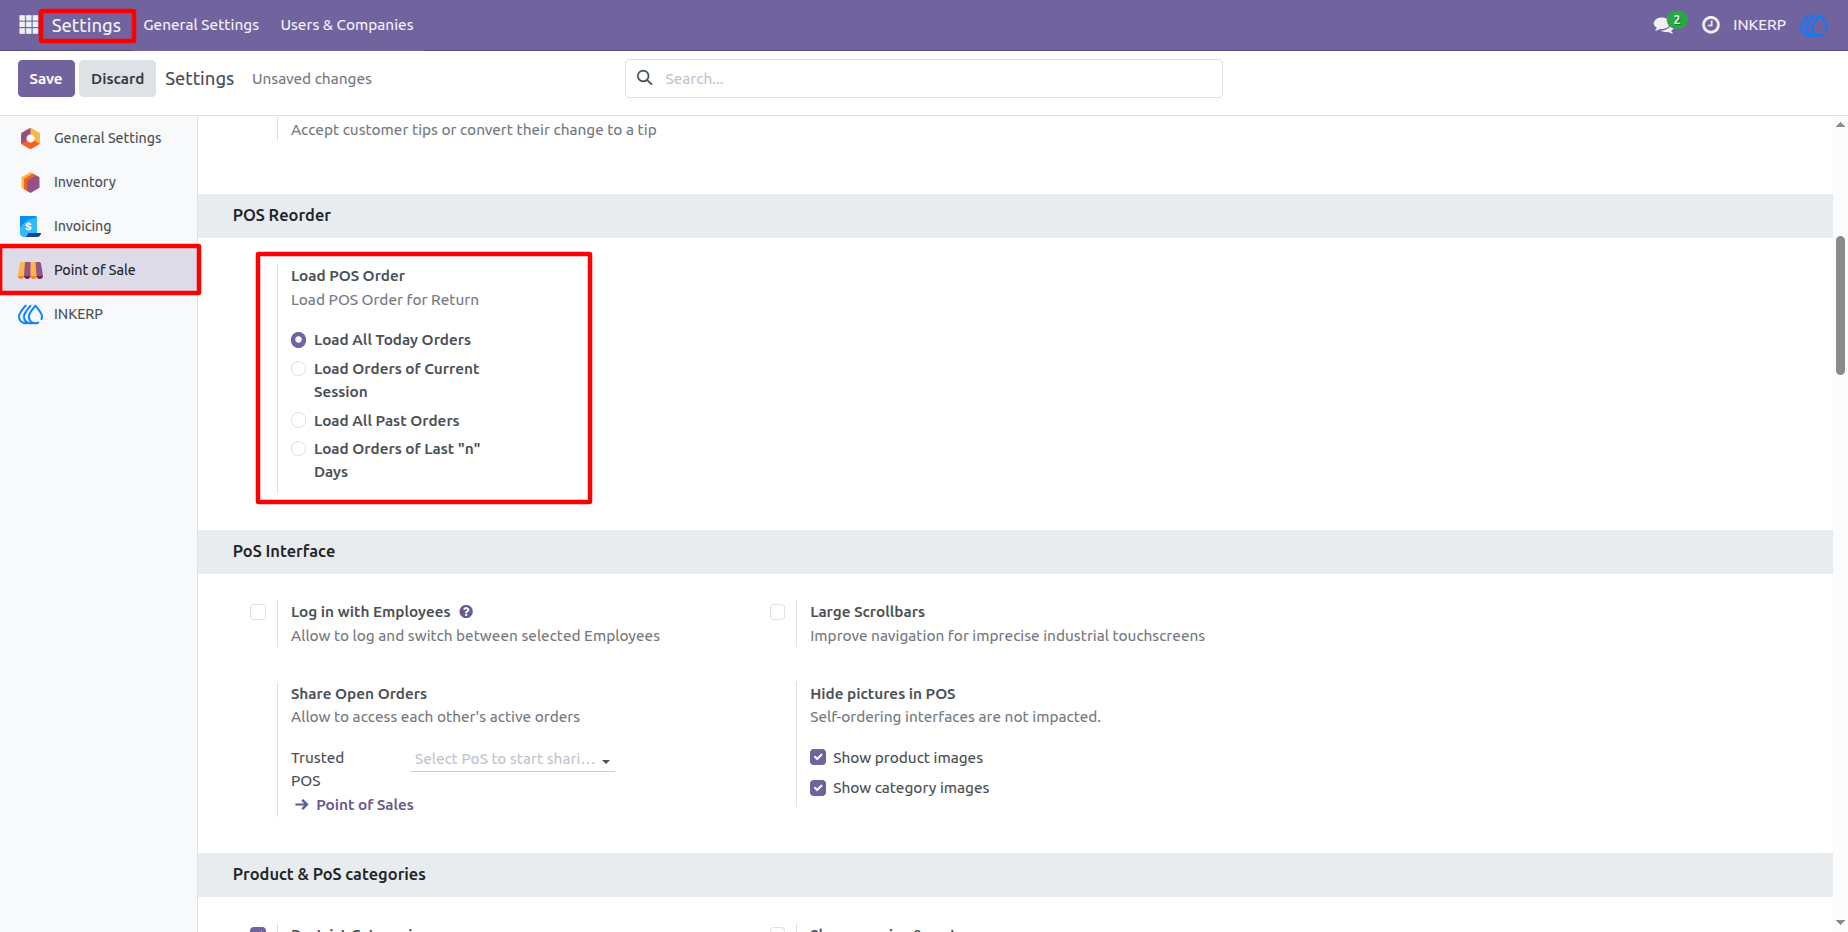Click help icon beside Log in with Employees
The width and height of the screenshot is (1848, 932).
[466, 612]
